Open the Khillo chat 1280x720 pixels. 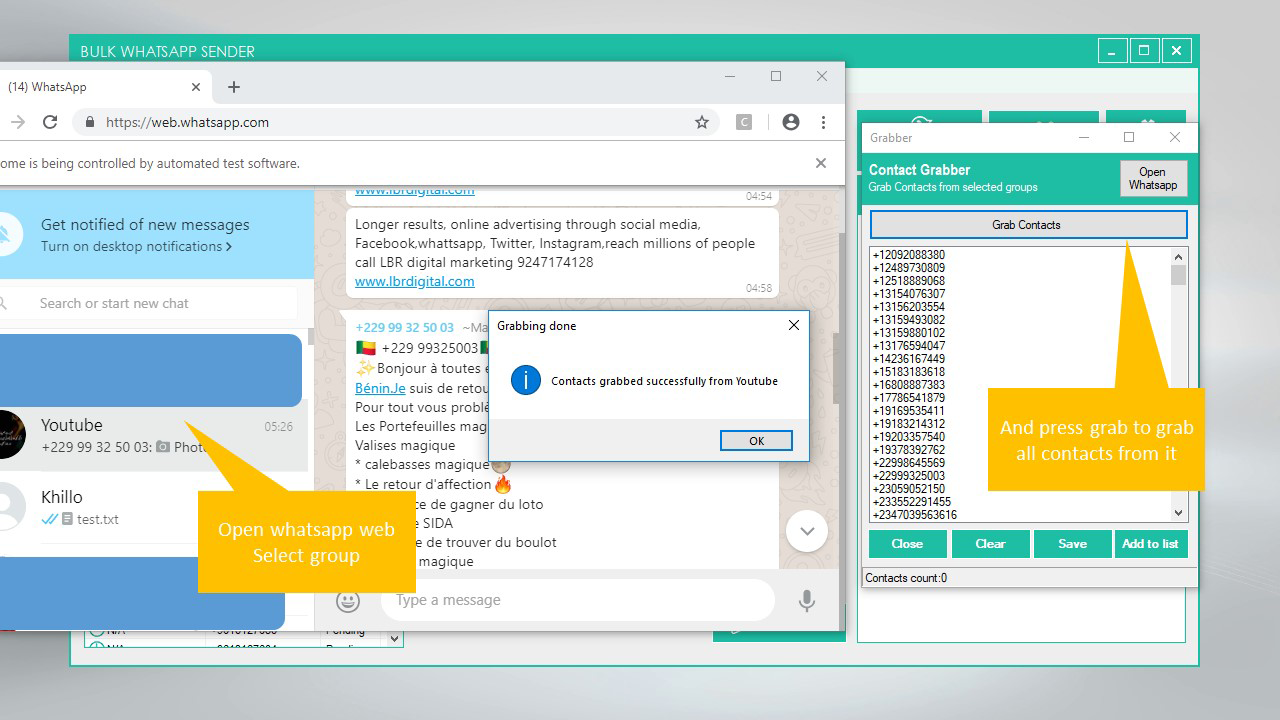click(x=154, y=508)
